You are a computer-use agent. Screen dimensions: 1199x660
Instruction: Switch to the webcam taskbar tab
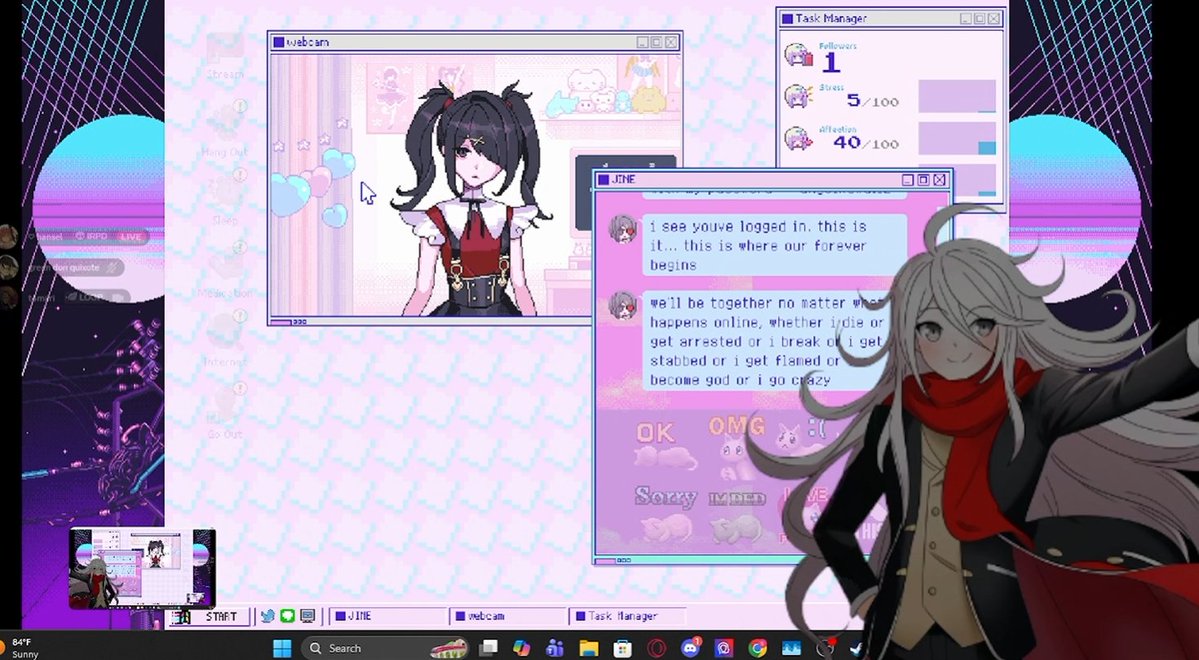point(509,616)
